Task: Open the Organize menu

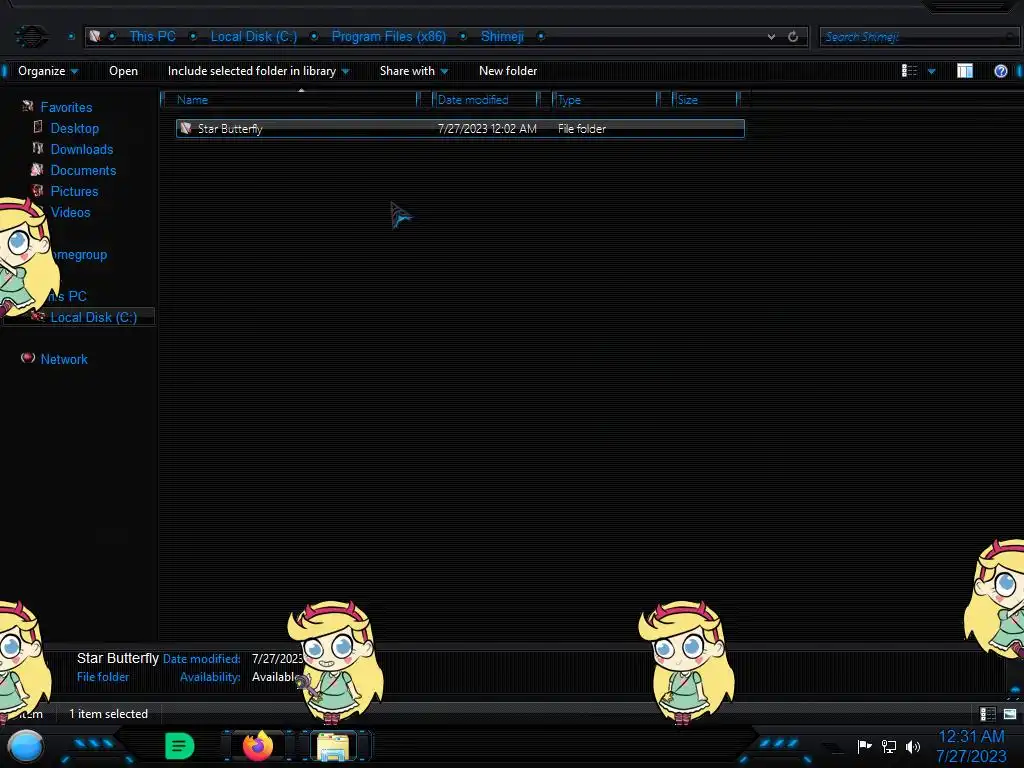Action: [x=48, y=71]
